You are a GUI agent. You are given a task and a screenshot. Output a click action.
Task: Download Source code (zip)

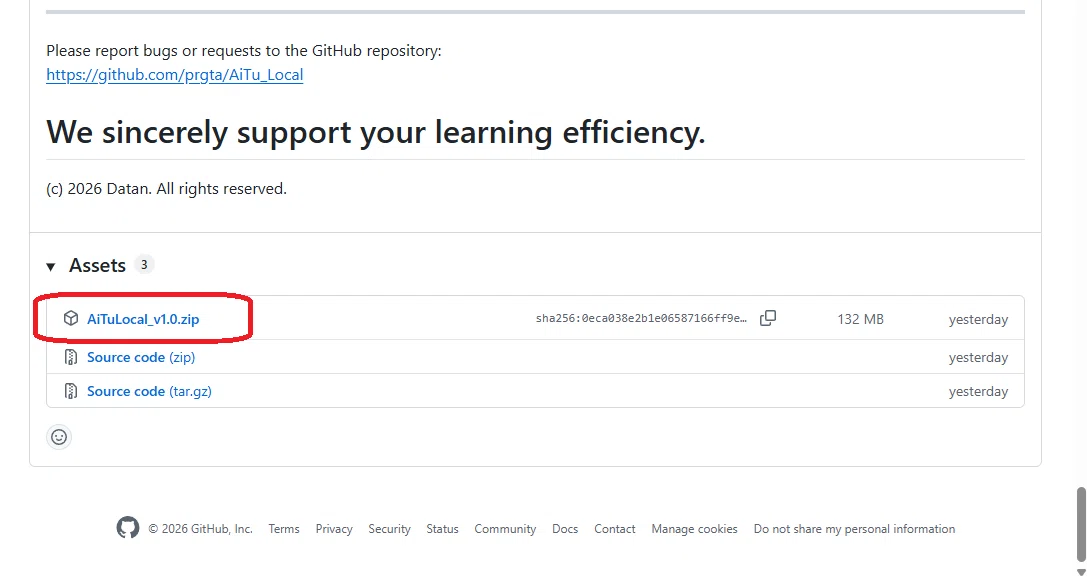tap(141, 357)
